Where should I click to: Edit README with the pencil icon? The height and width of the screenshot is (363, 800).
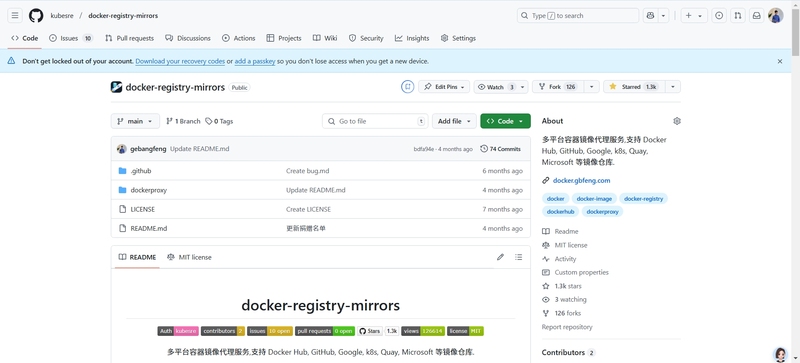[500, 257]
